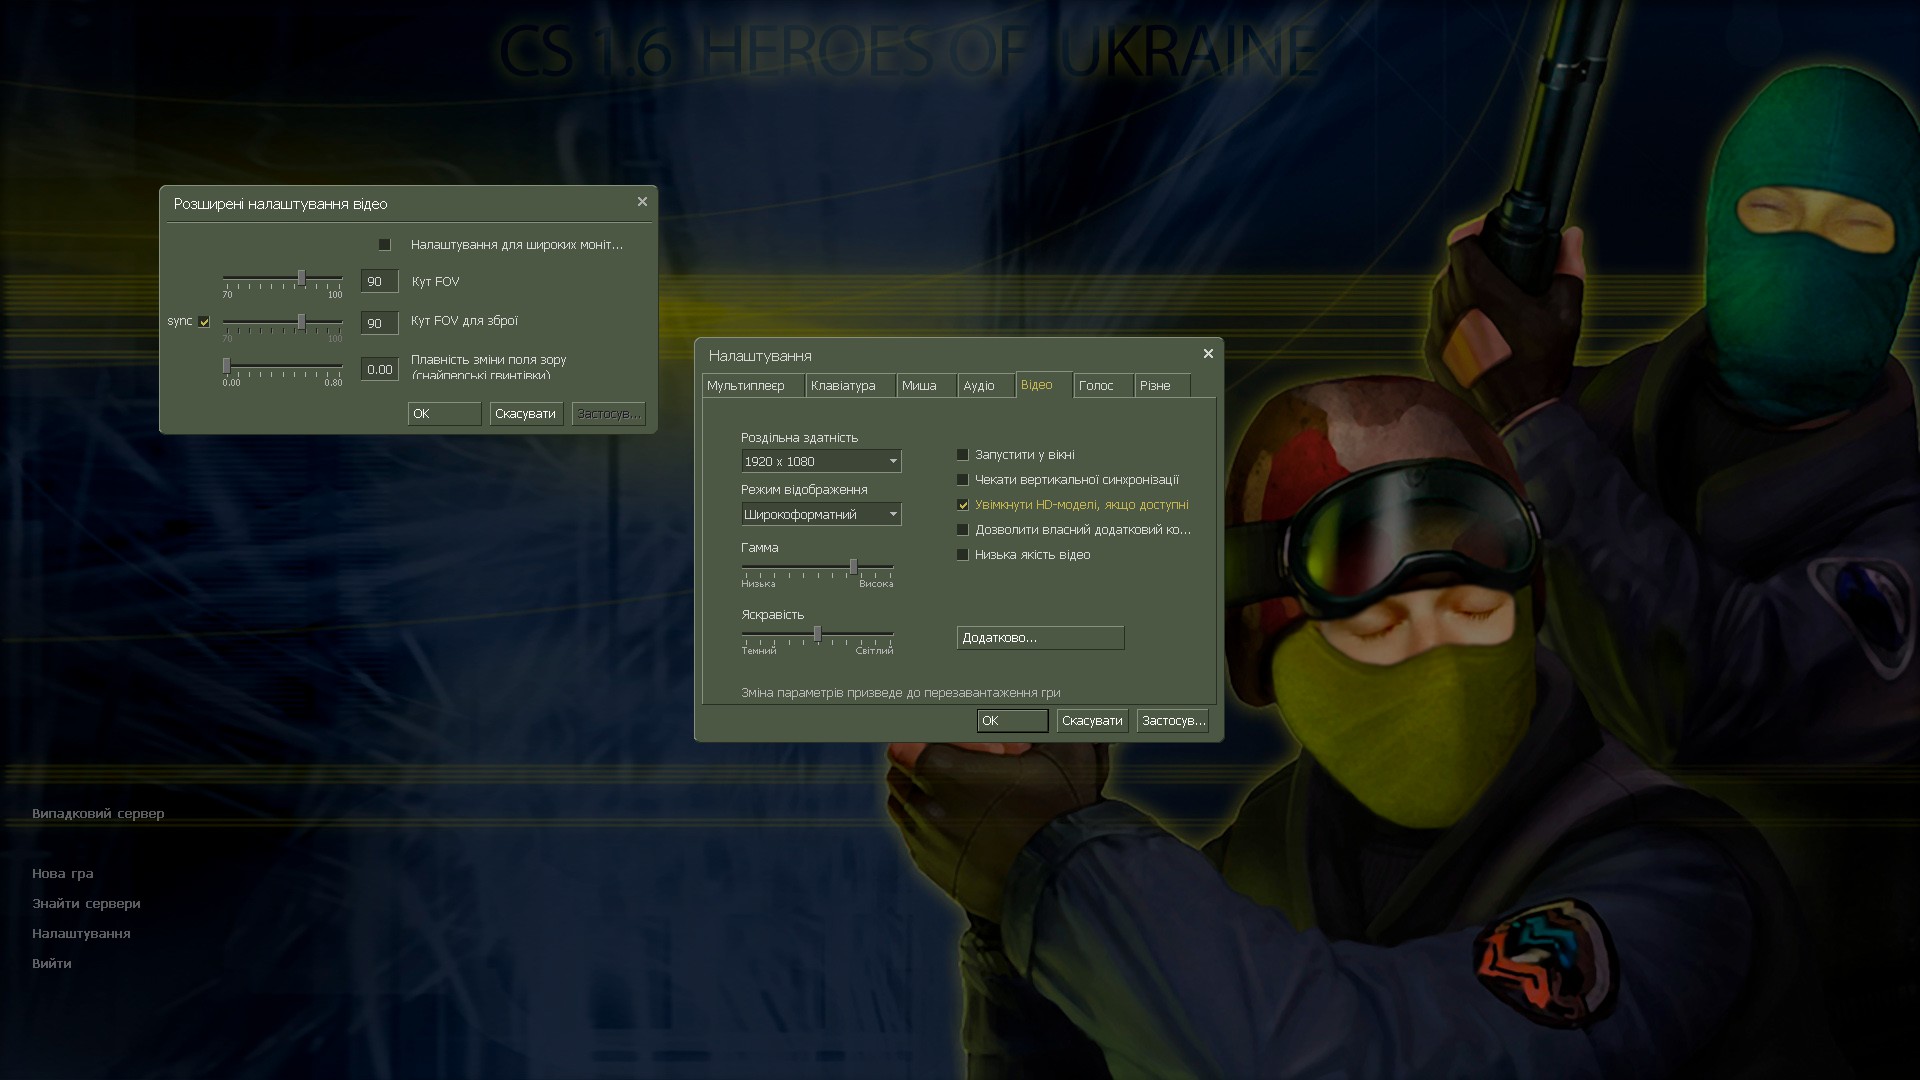The image size is (1920, 1080).
Task: Uncheck Увімкнути HD-моделі checkbox
Action: [963, 505]
